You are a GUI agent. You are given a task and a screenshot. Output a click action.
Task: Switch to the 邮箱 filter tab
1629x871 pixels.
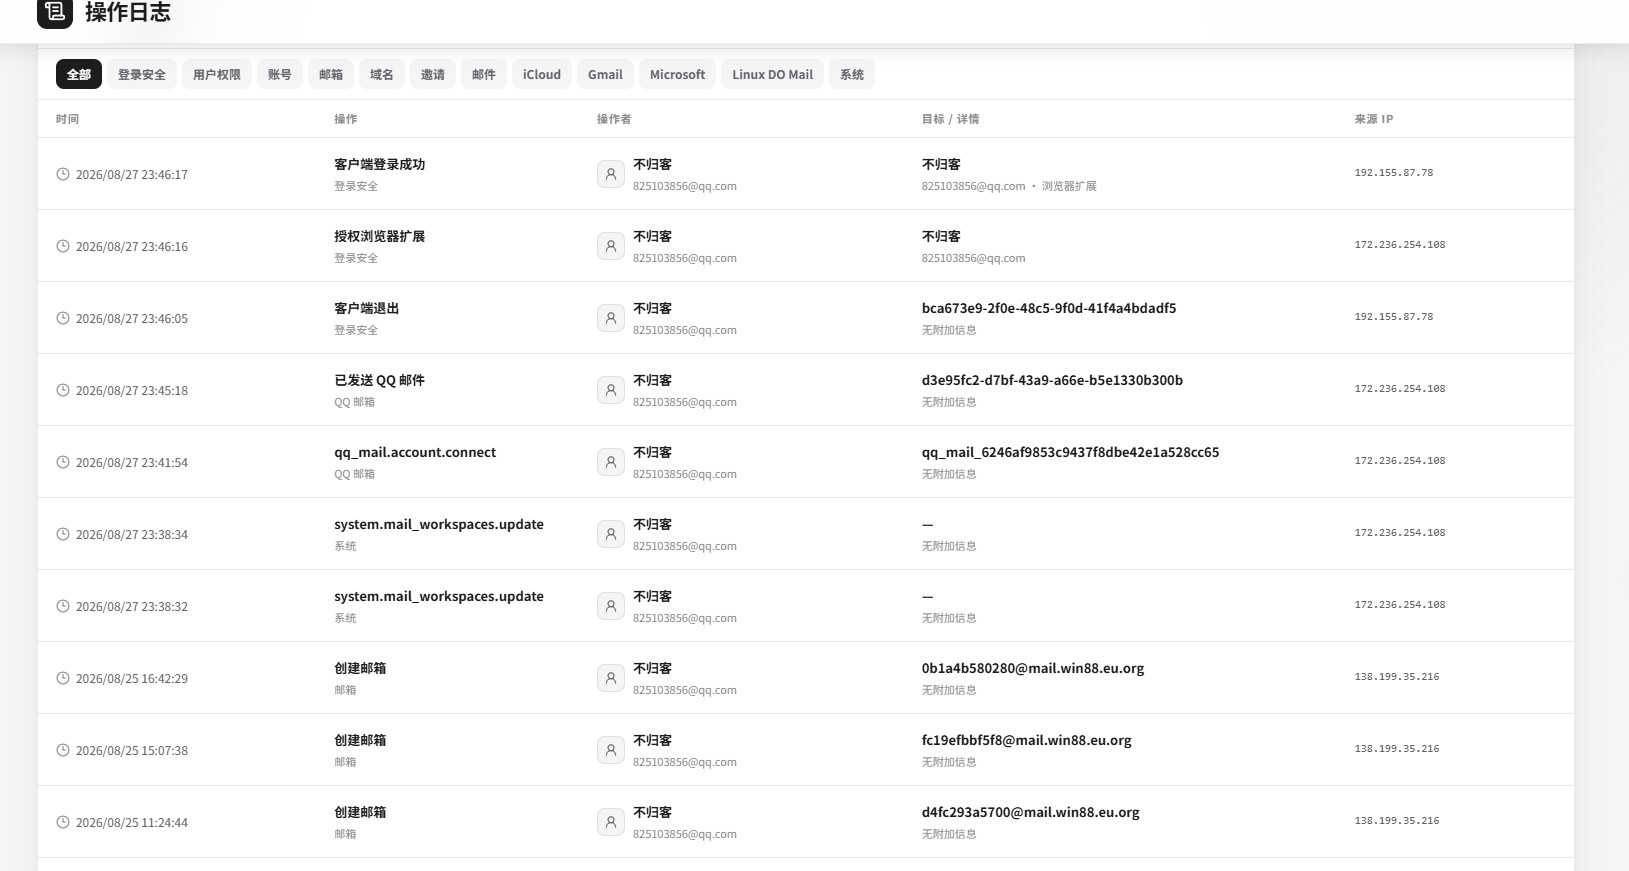coord(331,74)
